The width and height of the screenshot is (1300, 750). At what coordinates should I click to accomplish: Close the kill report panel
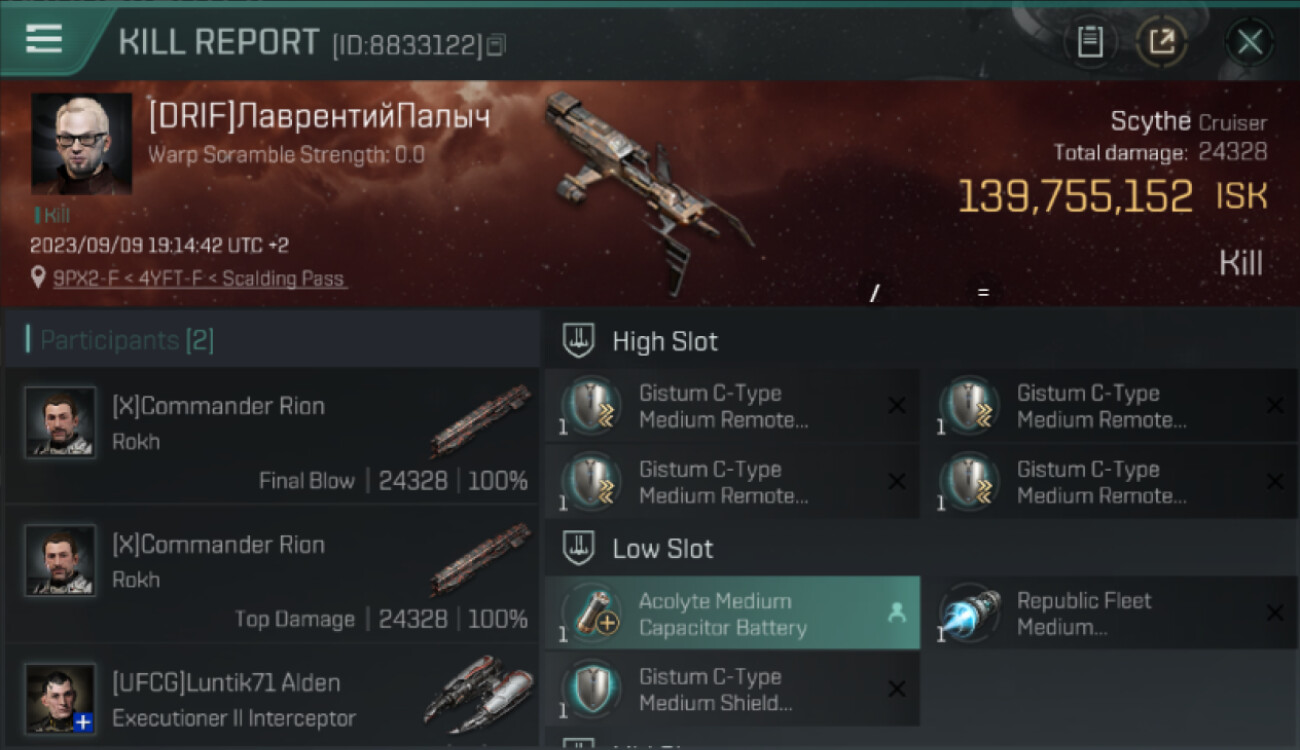pyautogui.click(x=1250, y=41)
